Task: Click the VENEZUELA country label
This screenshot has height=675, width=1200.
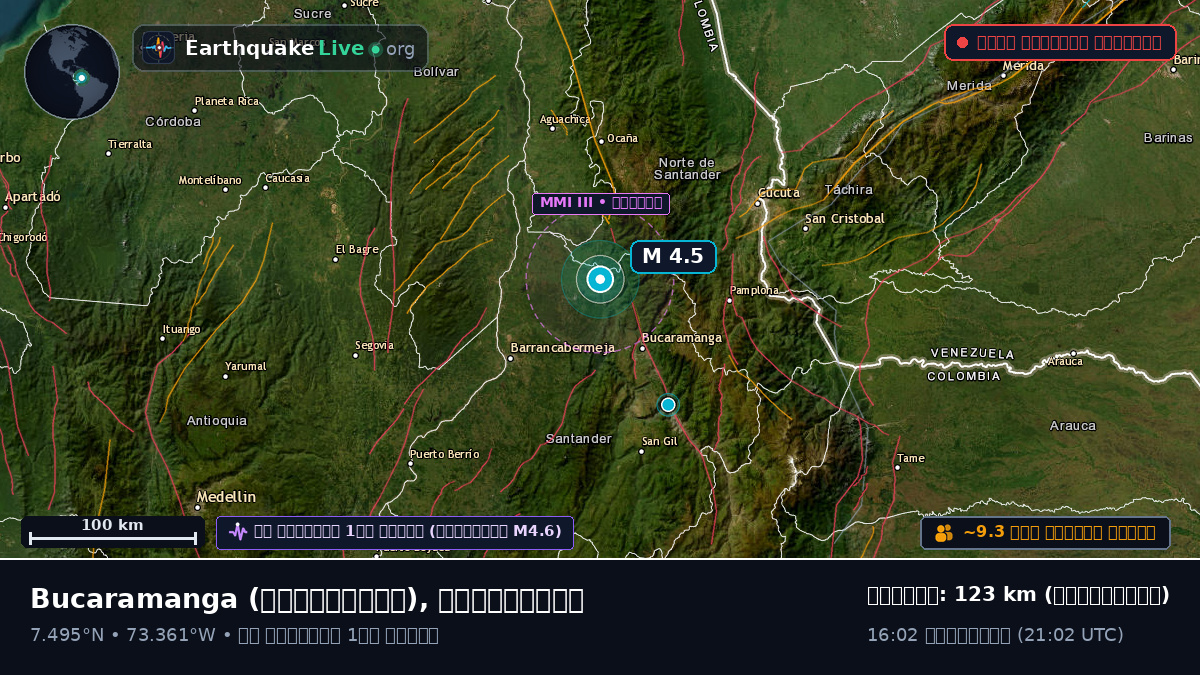Action: pyautogui.click(x=972, y=354)
